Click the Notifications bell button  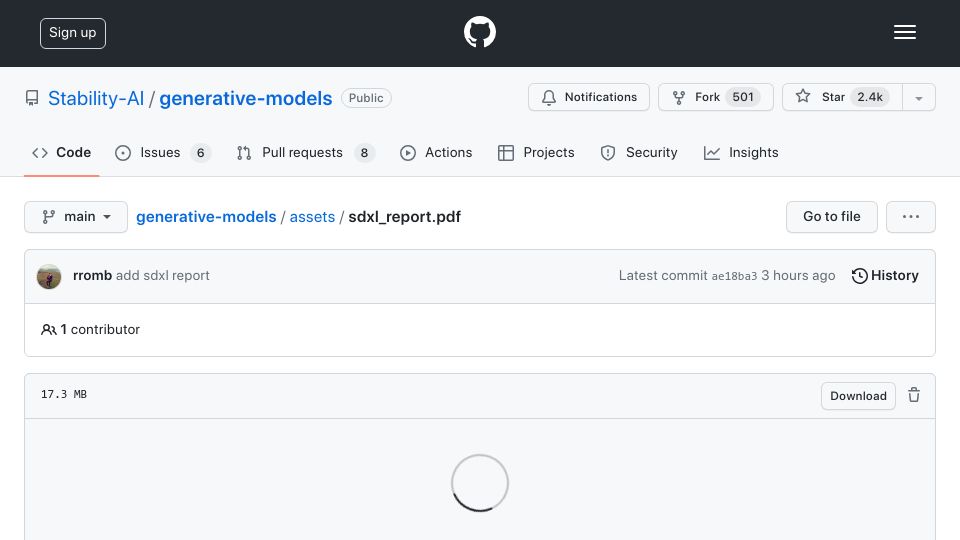pos(589,97)
